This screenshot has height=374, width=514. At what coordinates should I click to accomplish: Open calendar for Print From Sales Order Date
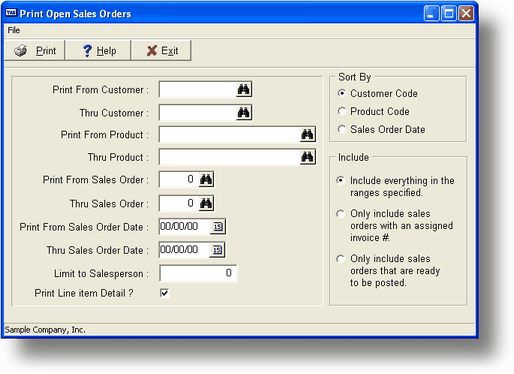(218, 227)
